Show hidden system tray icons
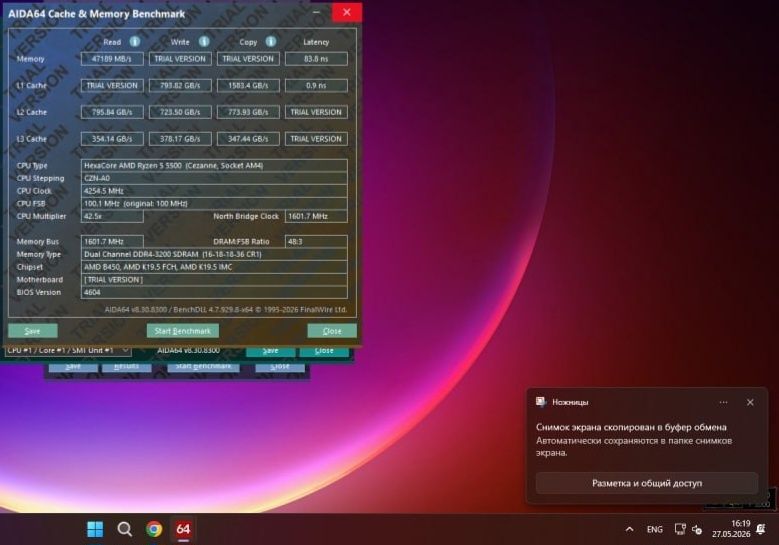The height and width of the screenshot is (545, 779). pos(629,529)
